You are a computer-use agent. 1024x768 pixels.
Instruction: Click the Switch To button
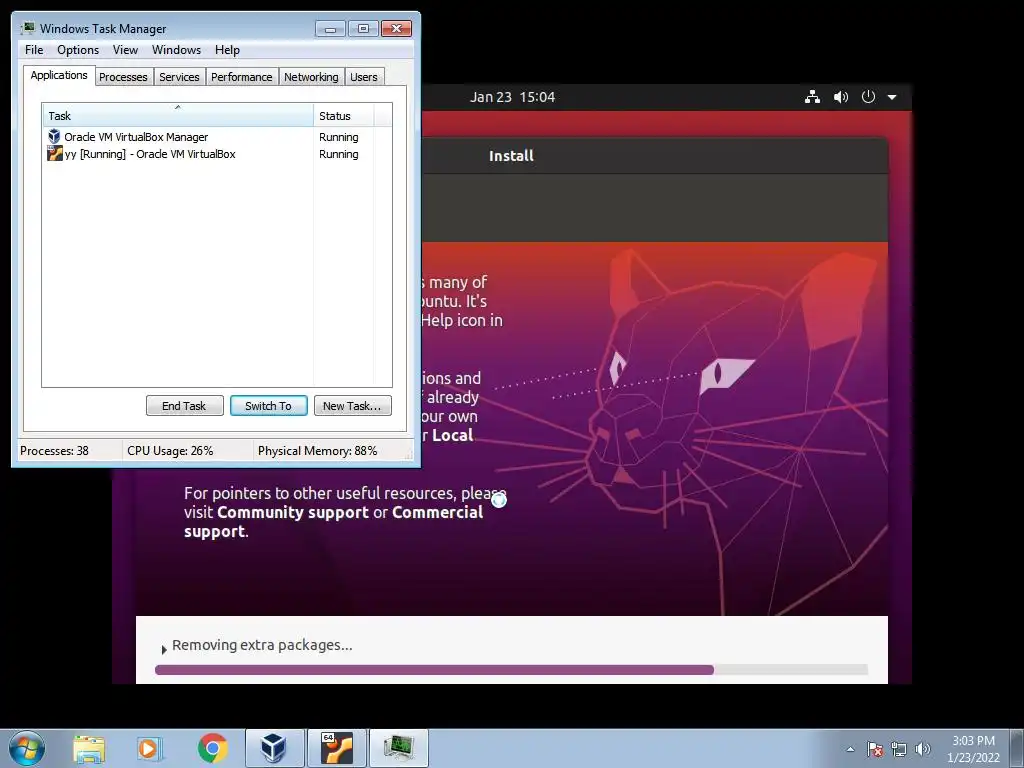(x=268, y=406)
